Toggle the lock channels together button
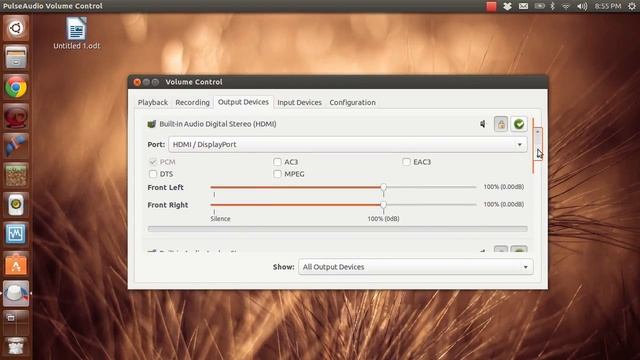 click(x=501, y=124)
